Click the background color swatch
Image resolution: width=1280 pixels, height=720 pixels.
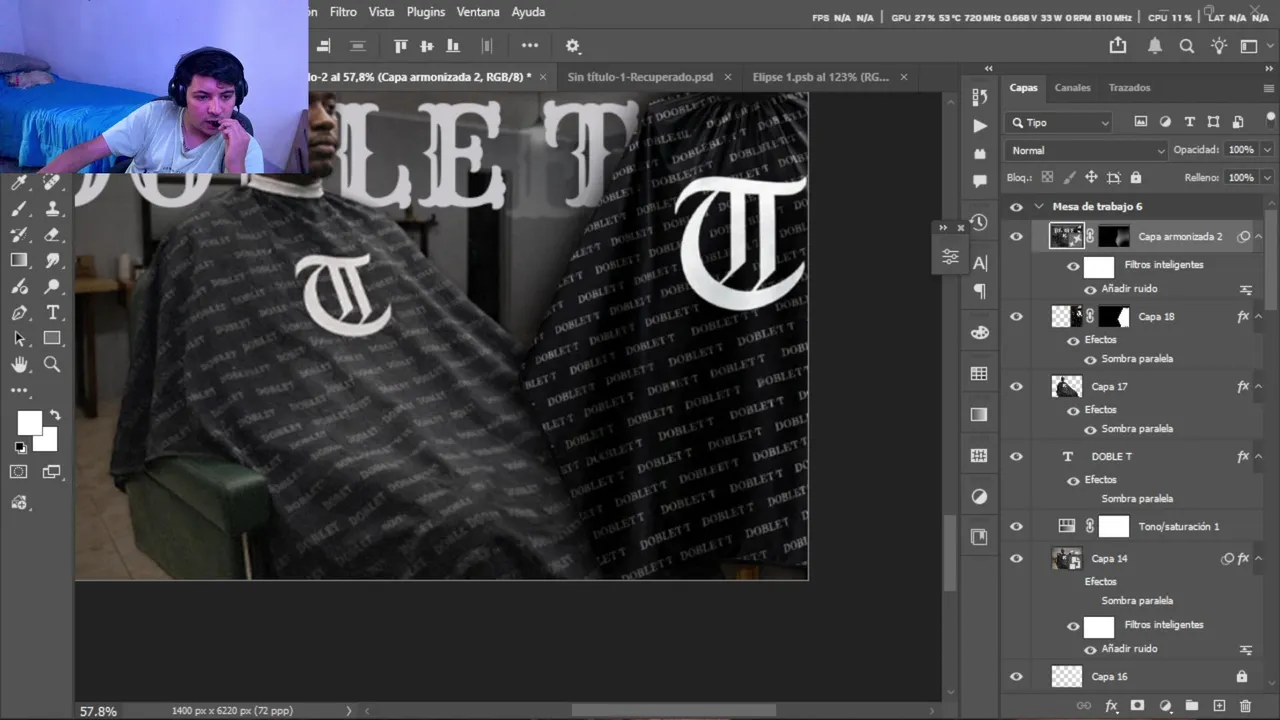coord(48,440)
